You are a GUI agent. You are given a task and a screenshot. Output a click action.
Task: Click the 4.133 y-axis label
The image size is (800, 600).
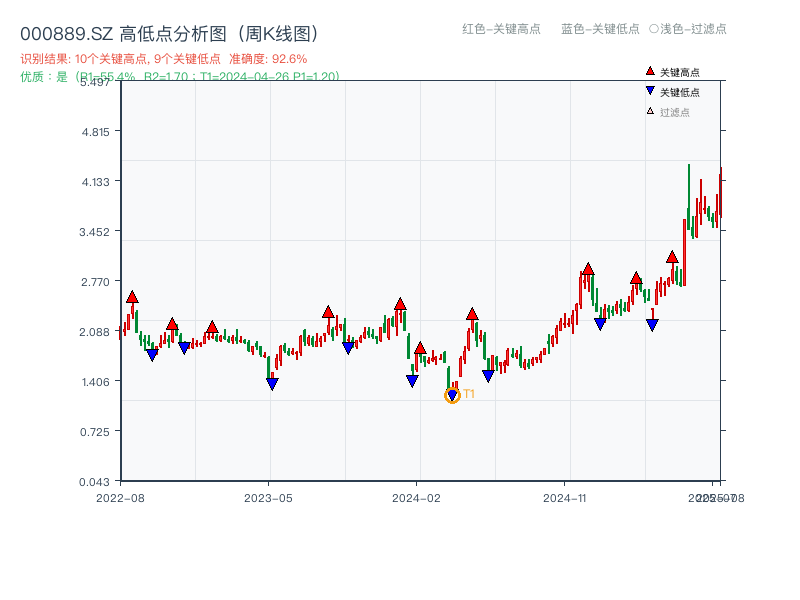point(95,182)
